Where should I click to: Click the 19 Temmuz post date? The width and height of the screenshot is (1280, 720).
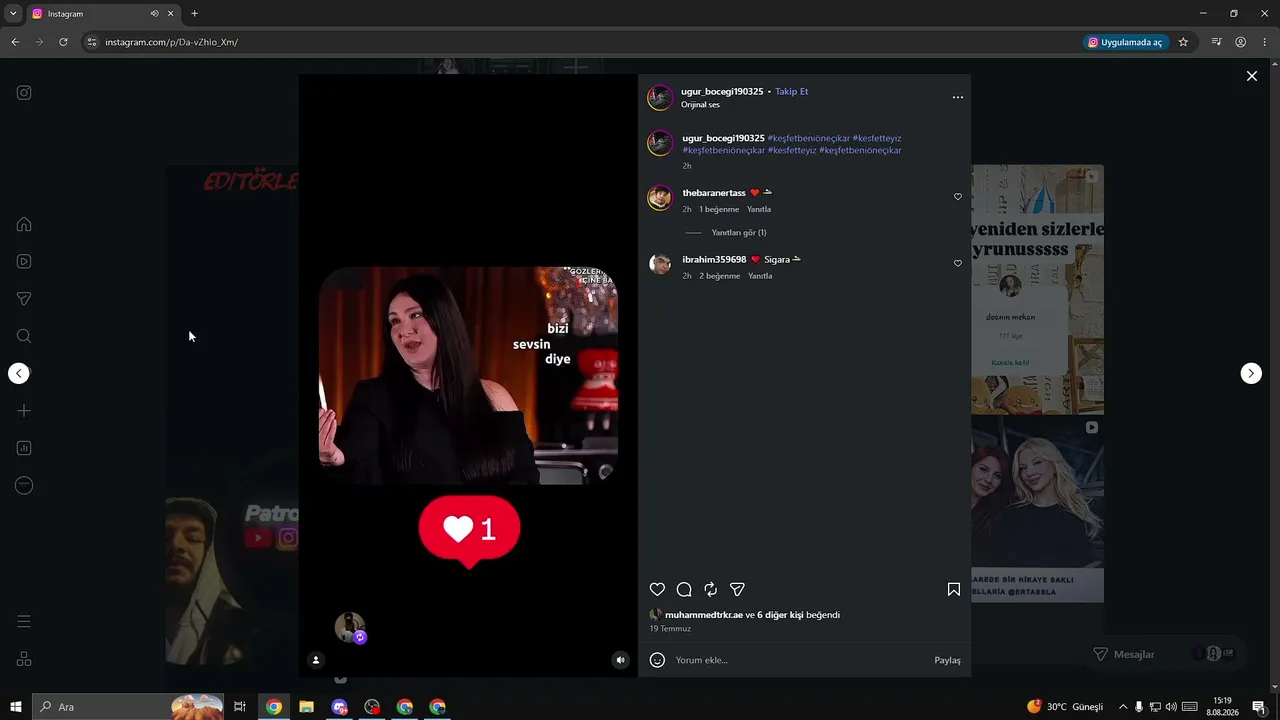[x=670, y=629]
